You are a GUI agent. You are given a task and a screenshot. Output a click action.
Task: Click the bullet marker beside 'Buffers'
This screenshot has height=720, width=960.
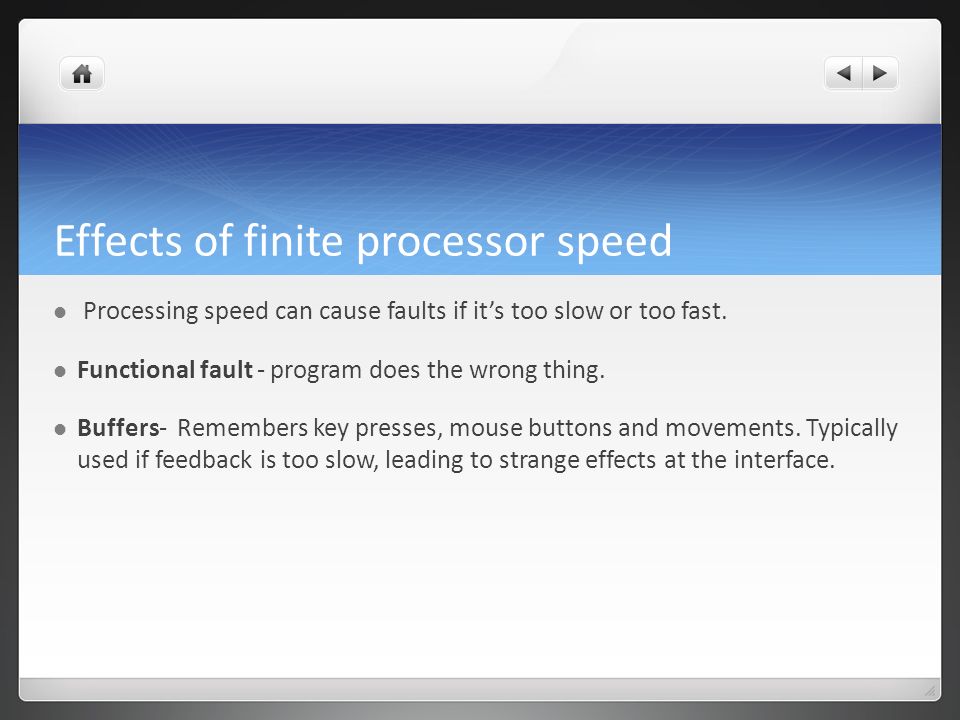click(x=60, y=429)
